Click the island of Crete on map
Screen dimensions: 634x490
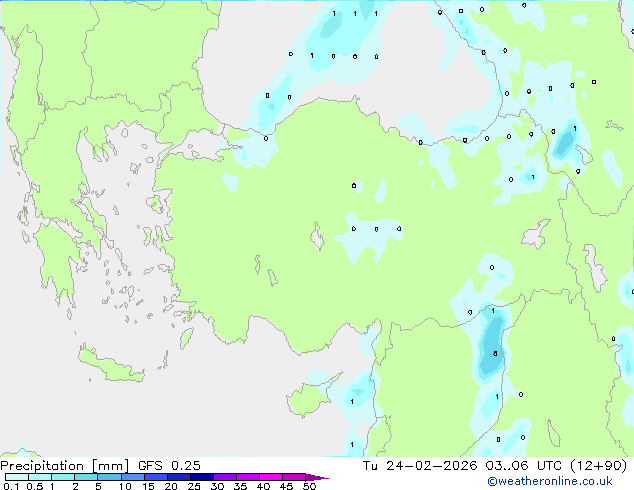111,366
